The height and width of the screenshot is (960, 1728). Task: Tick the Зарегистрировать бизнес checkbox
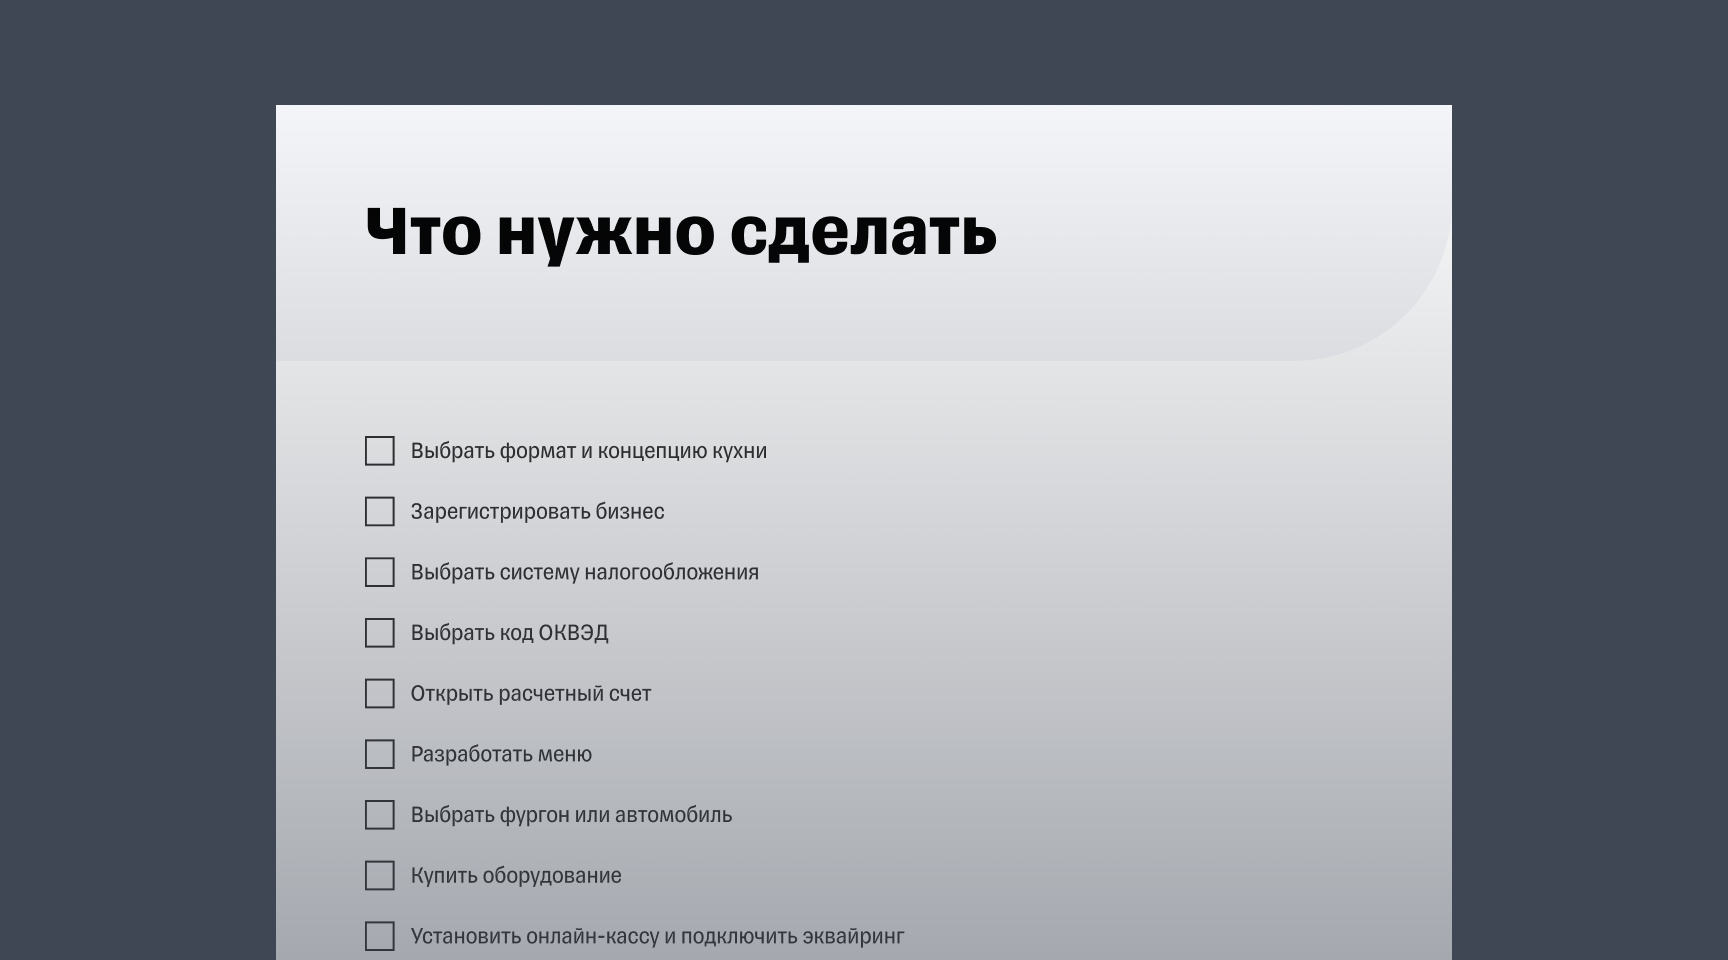[x=380, y=512]
